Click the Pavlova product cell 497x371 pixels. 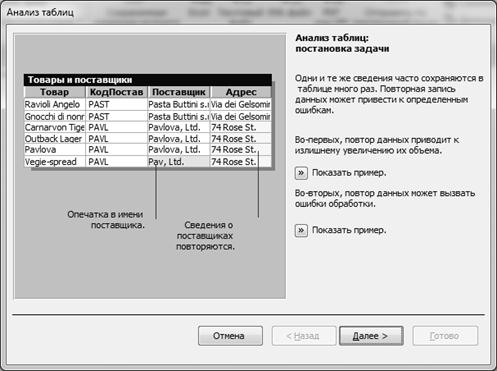pyautogui.click(x=55, y=150)
